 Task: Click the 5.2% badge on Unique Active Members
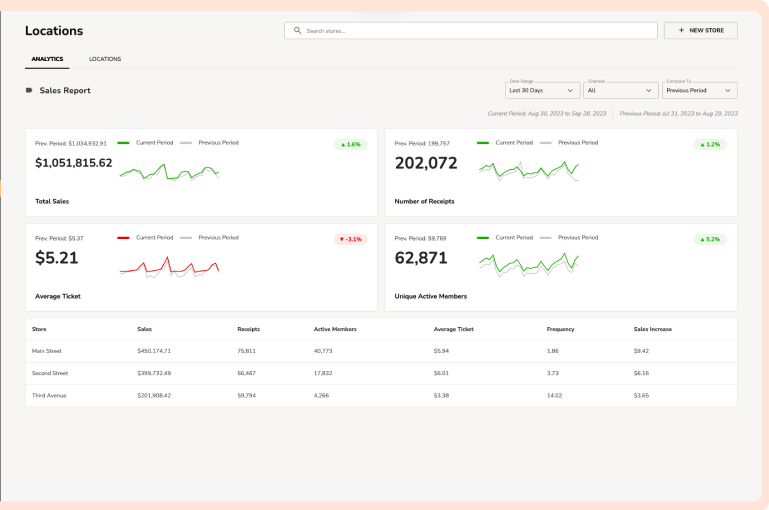coord(710,239)
